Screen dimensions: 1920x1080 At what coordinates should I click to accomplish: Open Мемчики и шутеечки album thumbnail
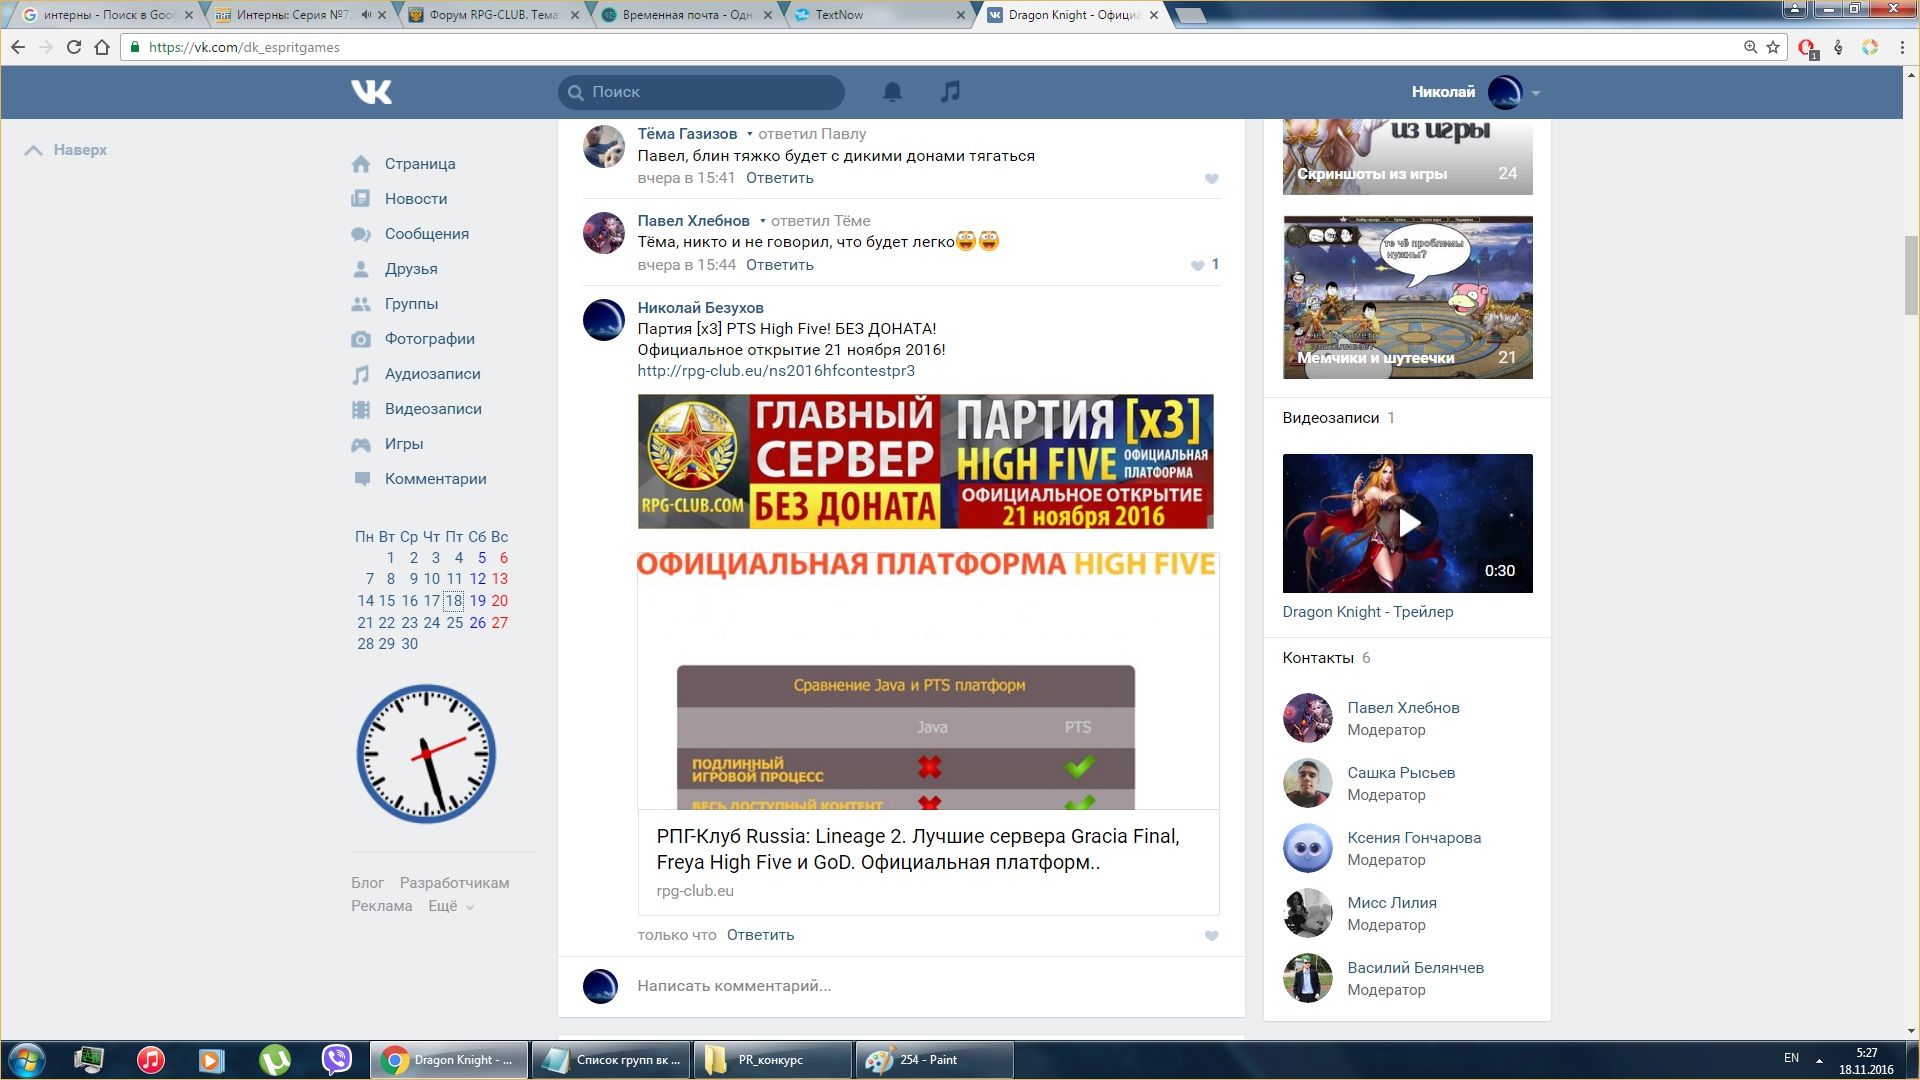(1407, 297)
